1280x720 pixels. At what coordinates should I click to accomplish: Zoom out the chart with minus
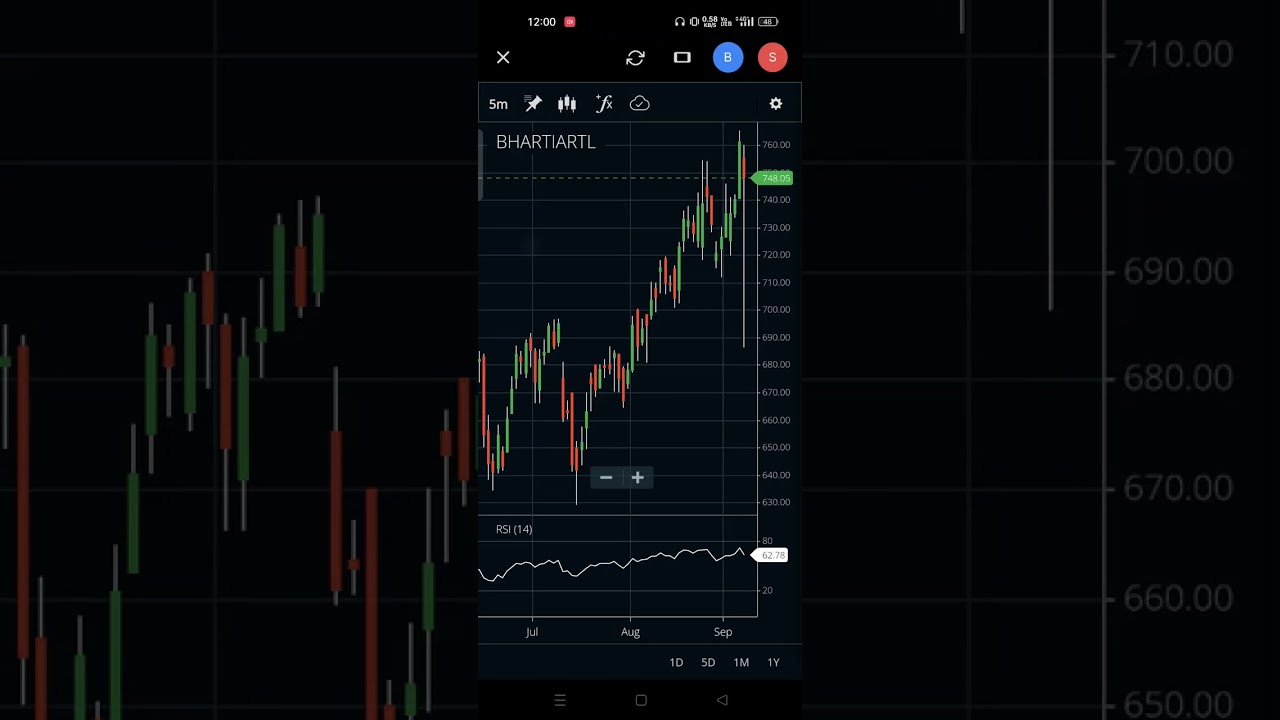pos(606,478)
